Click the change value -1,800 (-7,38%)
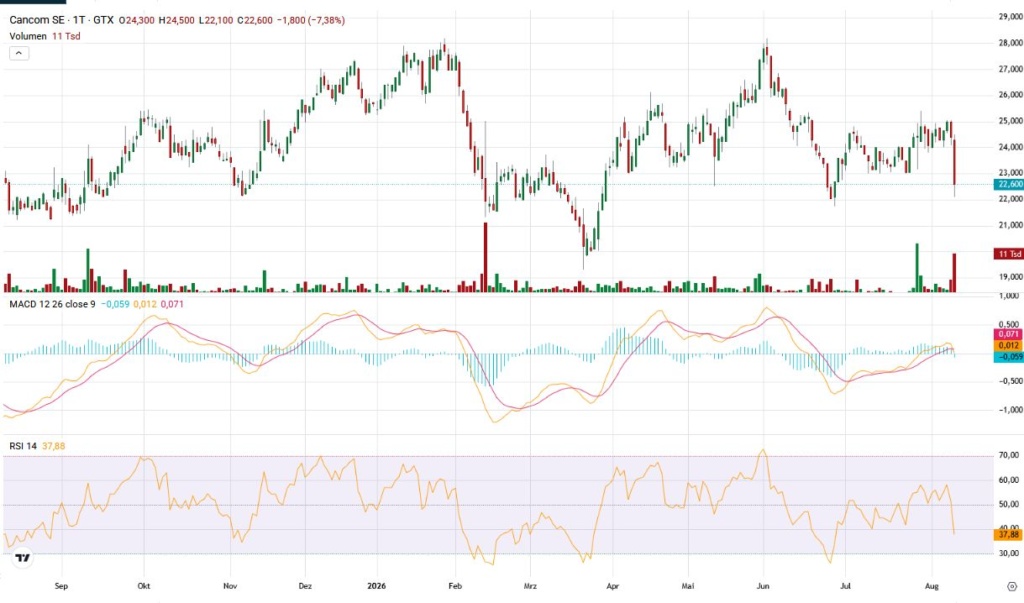1024x603 pixels. click(x=311, y=20)
